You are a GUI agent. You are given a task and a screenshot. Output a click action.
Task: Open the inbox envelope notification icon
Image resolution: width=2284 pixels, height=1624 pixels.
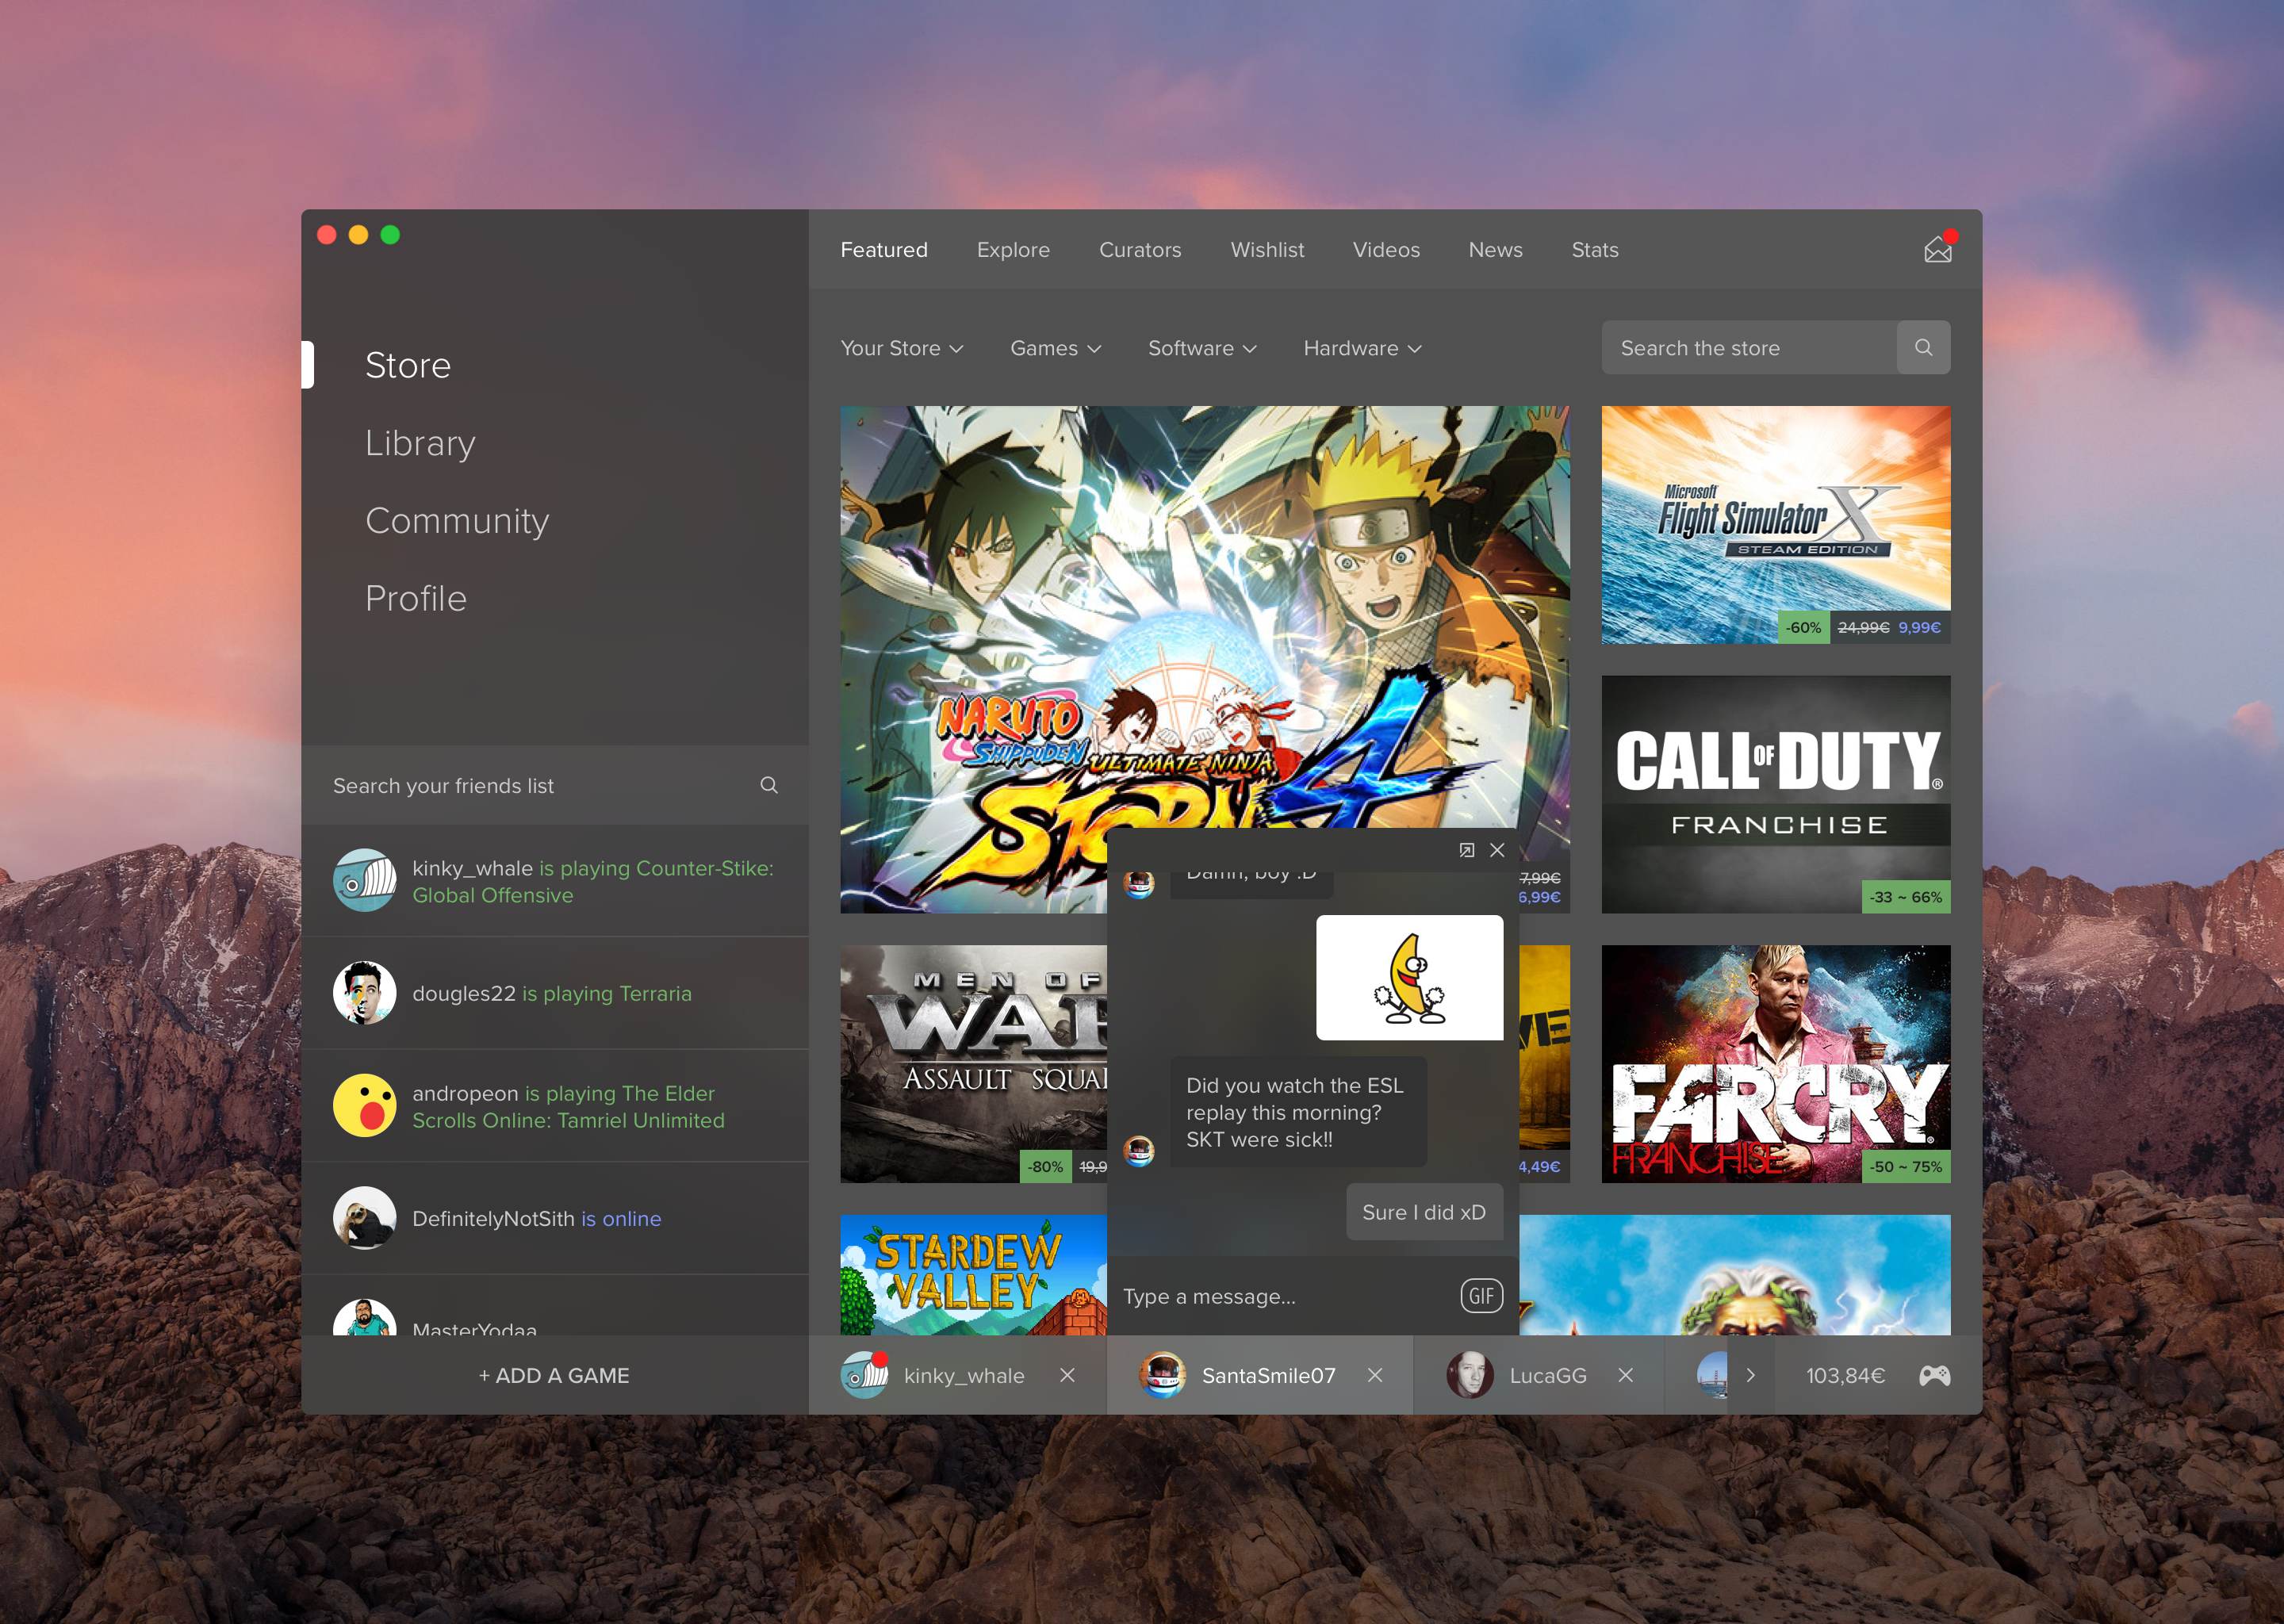pyautogui.click(x=1939, y=248)
